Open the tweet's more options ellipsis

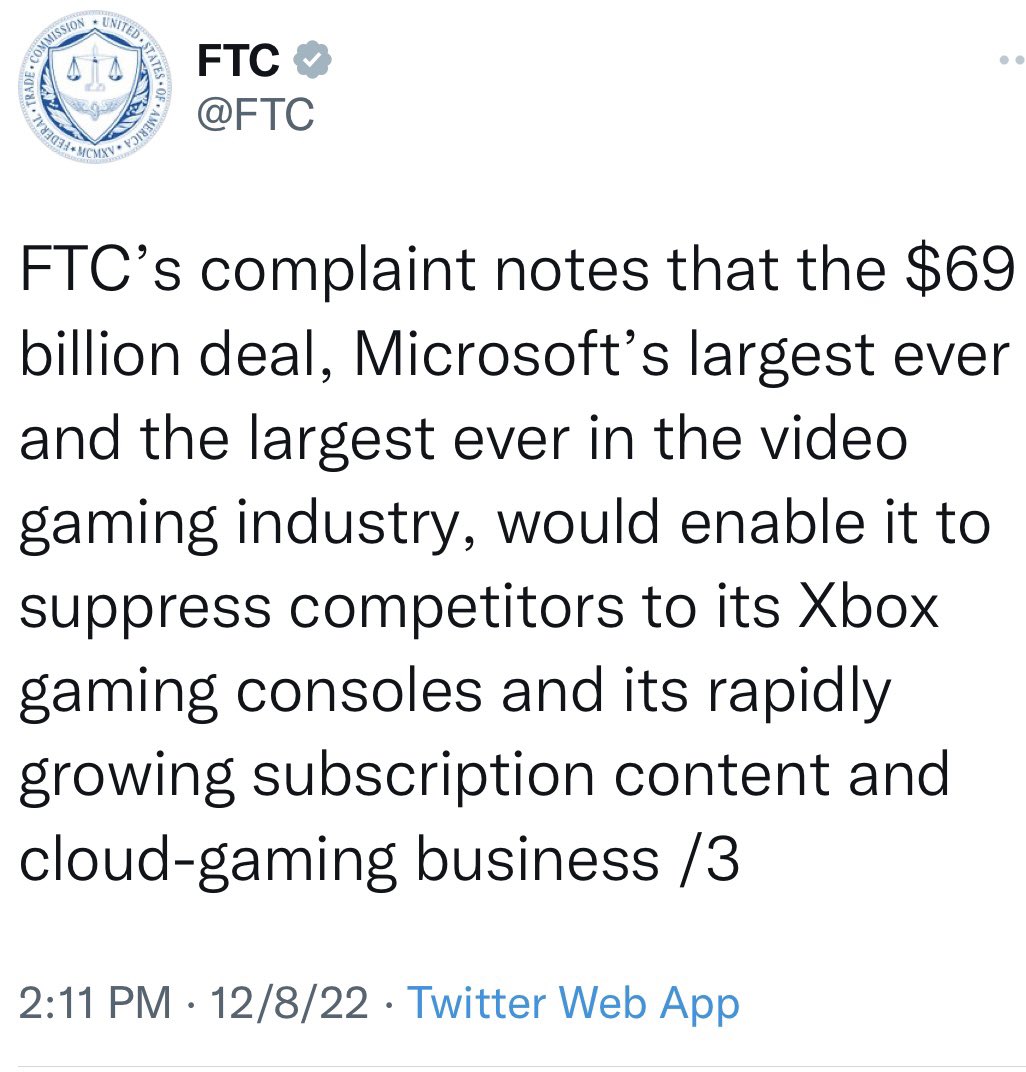(1012, 60)
